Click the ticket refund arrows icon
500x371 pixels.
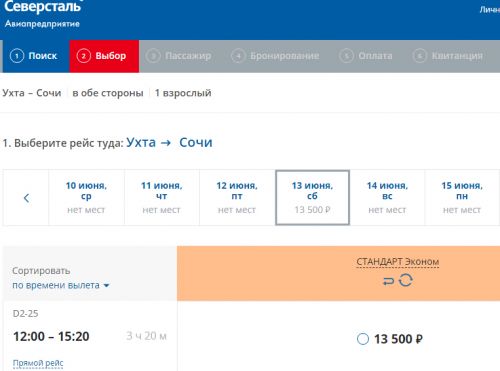(388, 281)
